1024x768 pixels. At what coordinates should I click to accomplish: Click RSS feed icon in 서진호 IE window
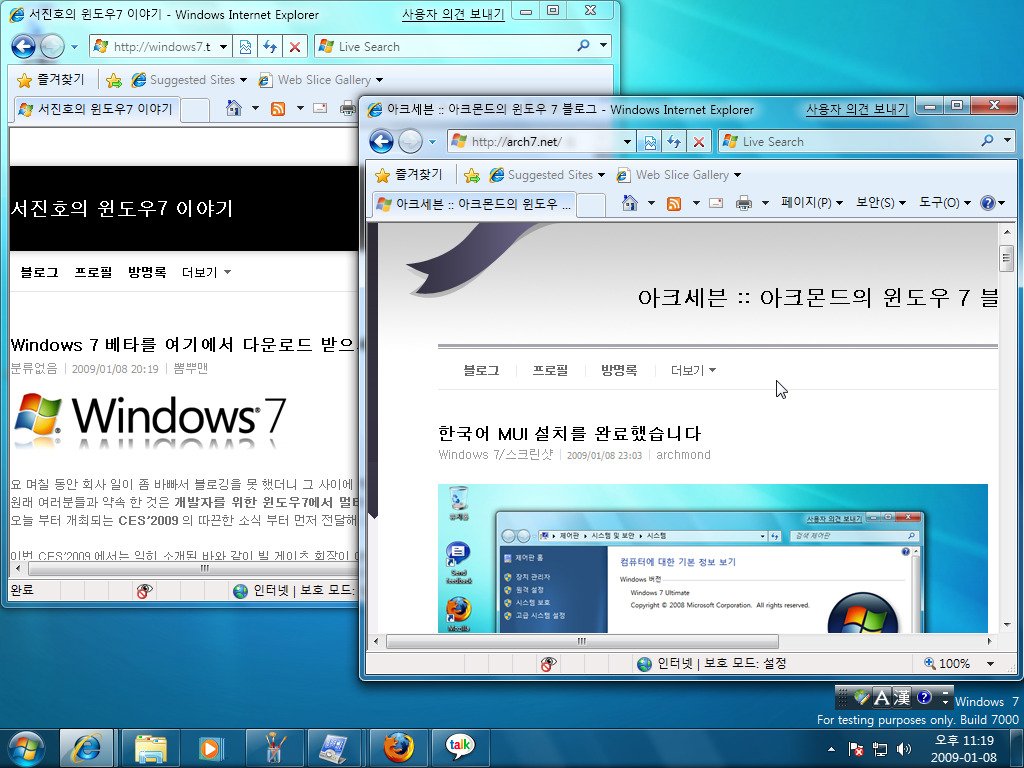click(x=278, y=108)
